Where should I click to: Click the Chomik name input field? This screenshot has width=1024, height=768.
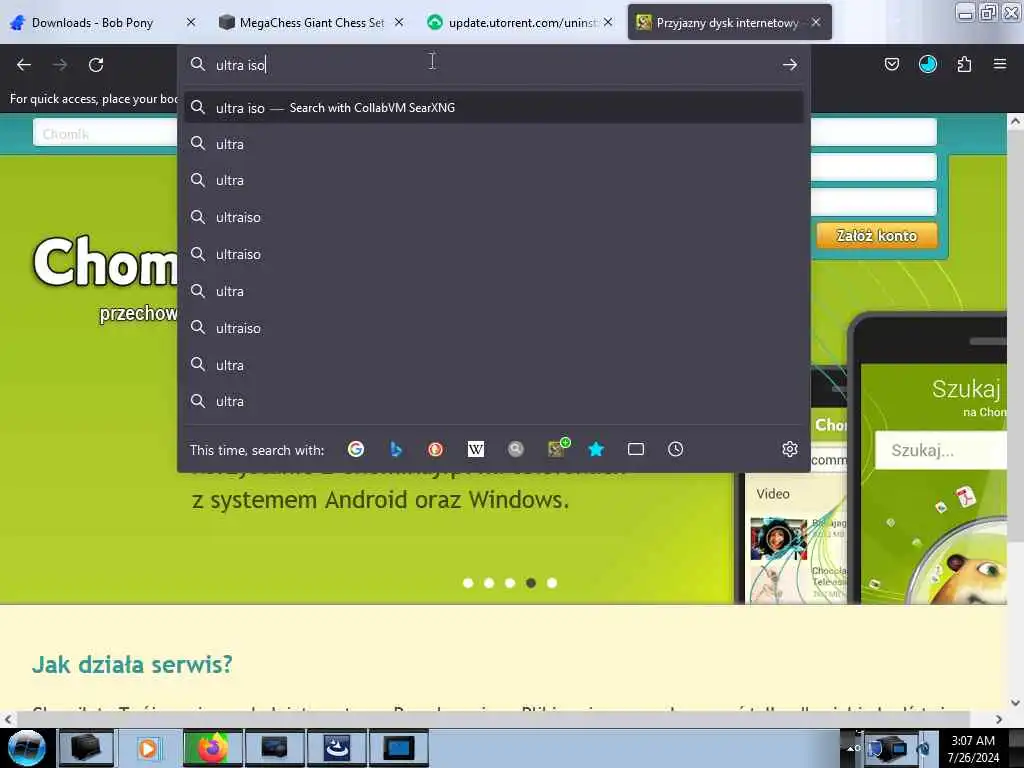(x=105, y=133)
